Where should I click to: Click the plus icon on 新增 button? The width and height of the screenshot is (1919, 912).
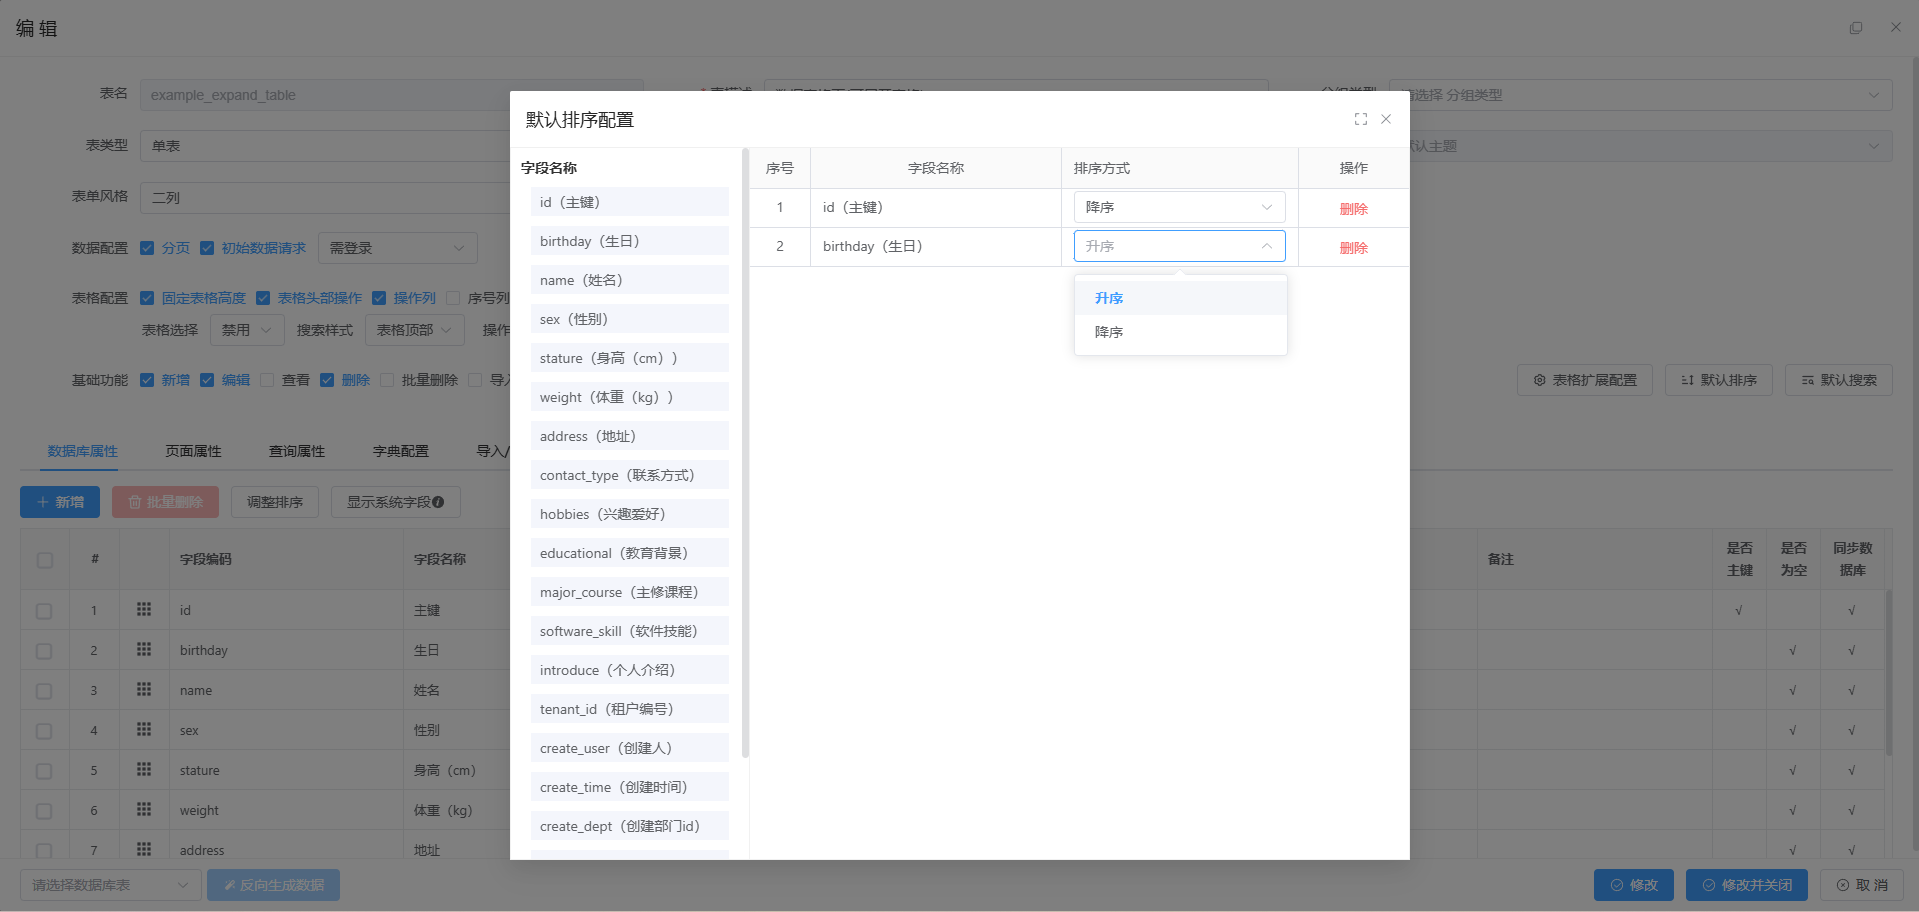[x=42, y=502]
